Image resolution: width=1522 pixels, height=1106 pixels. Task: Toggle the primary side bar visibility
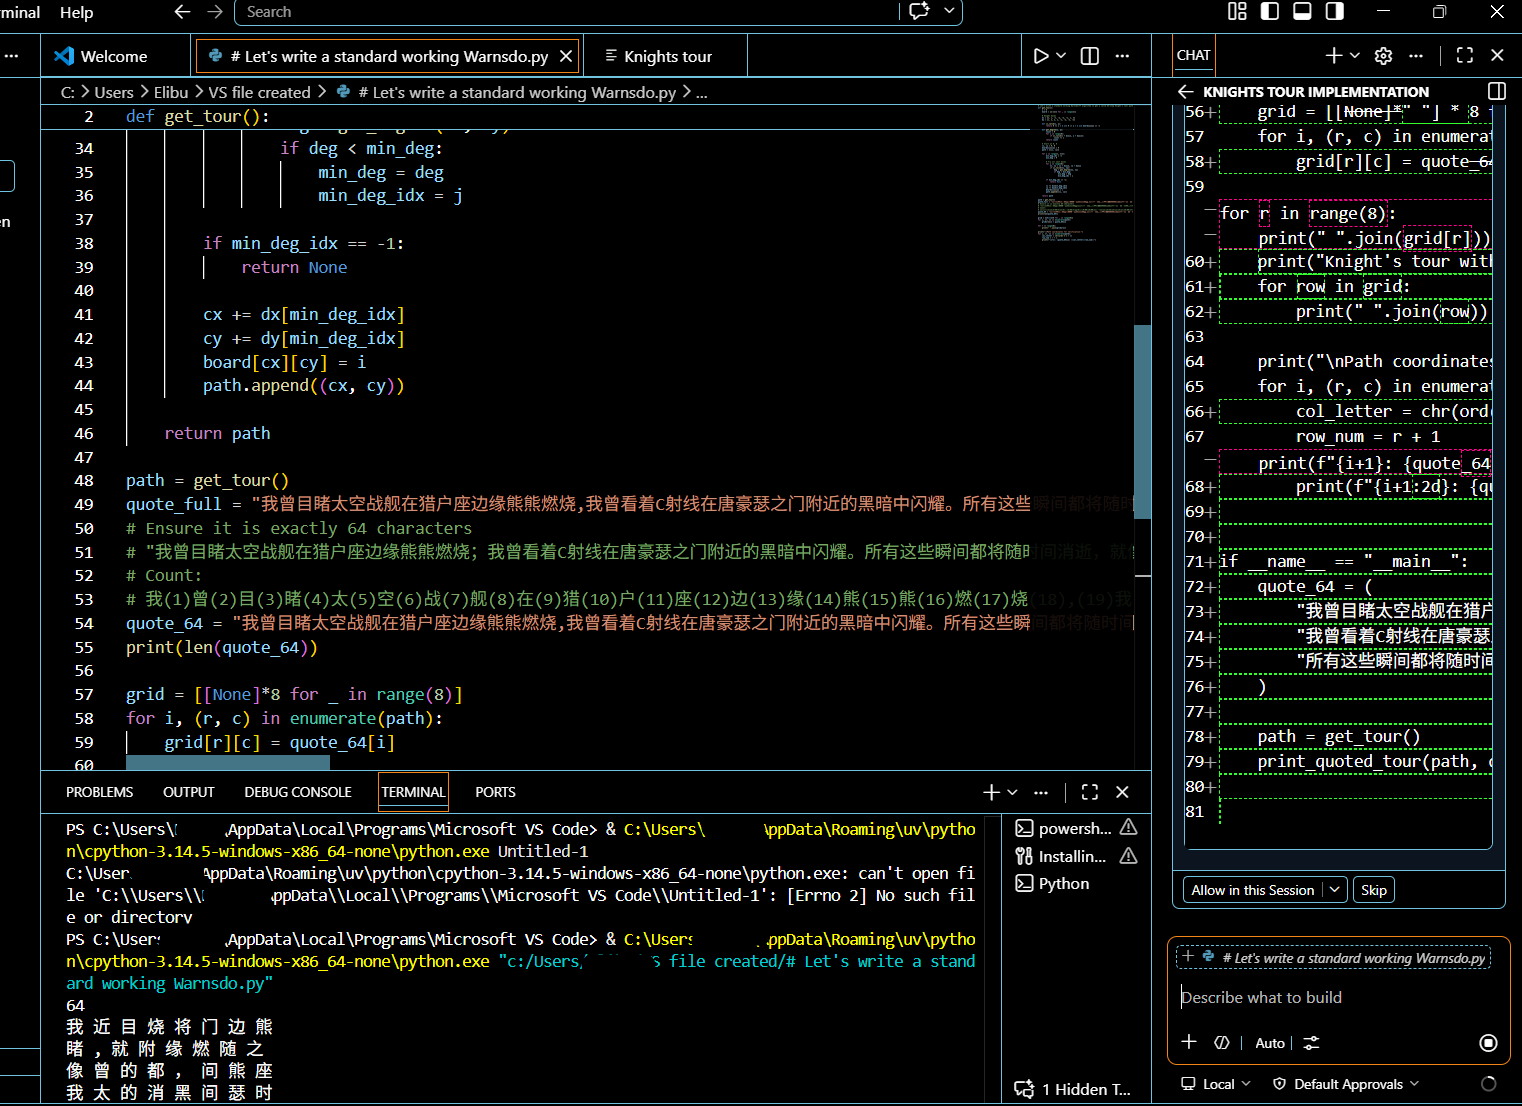point(1270,12)
